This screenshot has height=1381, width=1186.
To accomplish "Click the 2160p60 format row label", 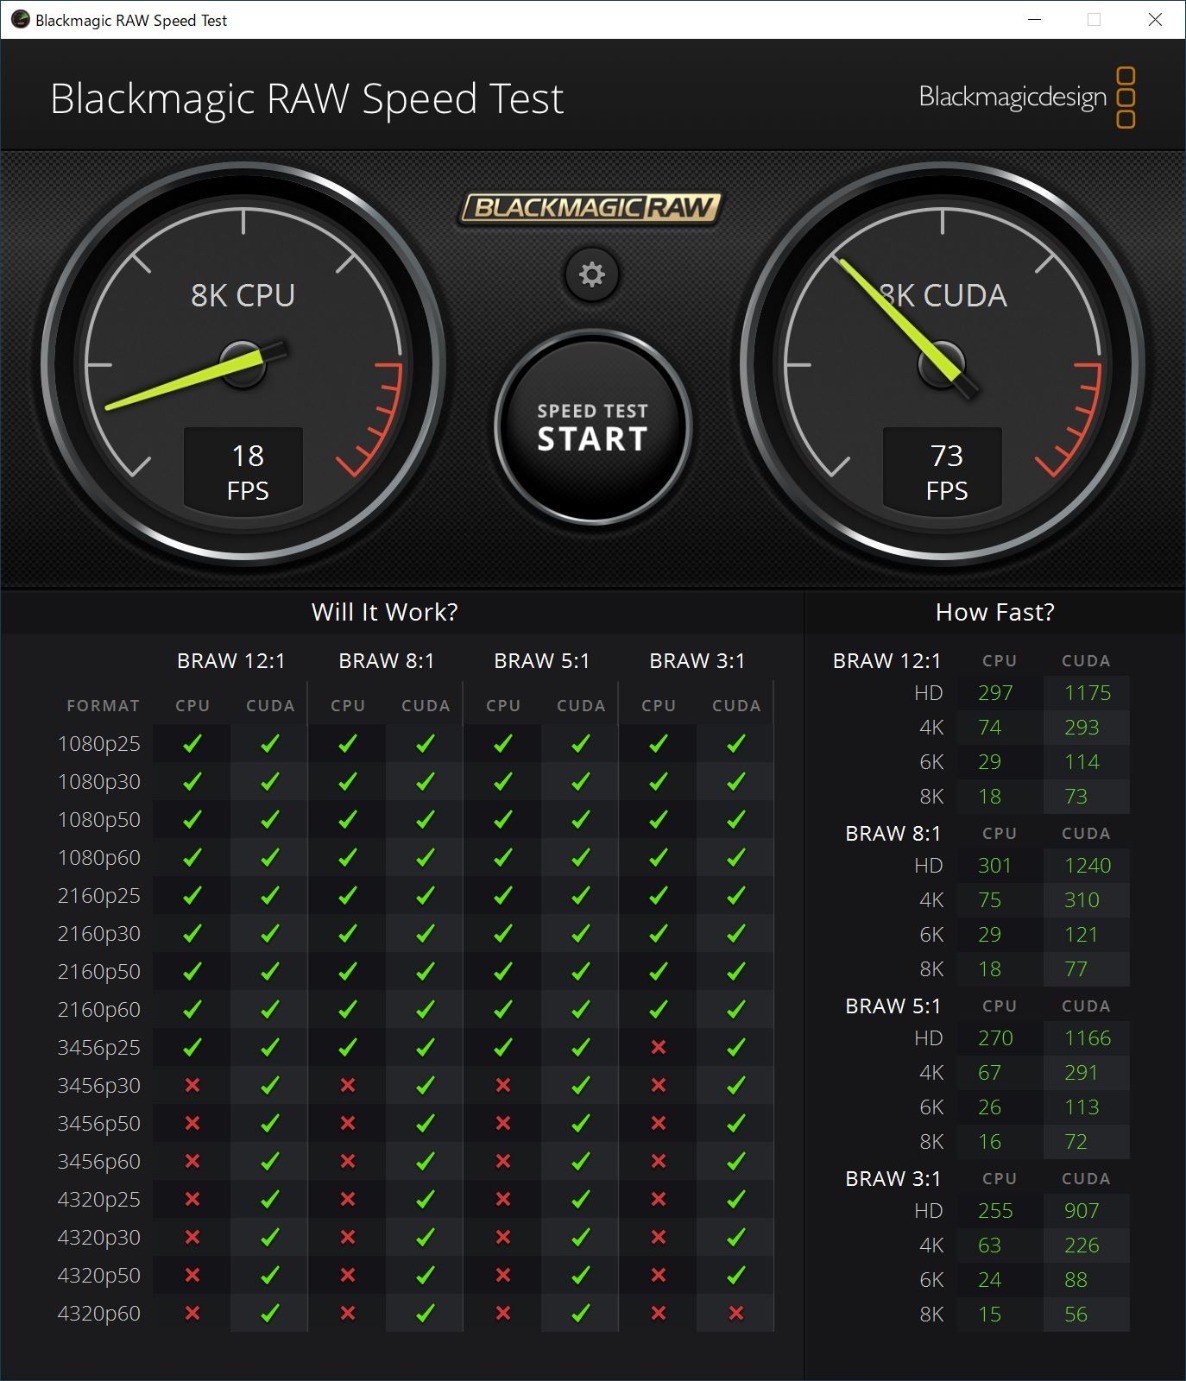I will tap(99, 1009).
